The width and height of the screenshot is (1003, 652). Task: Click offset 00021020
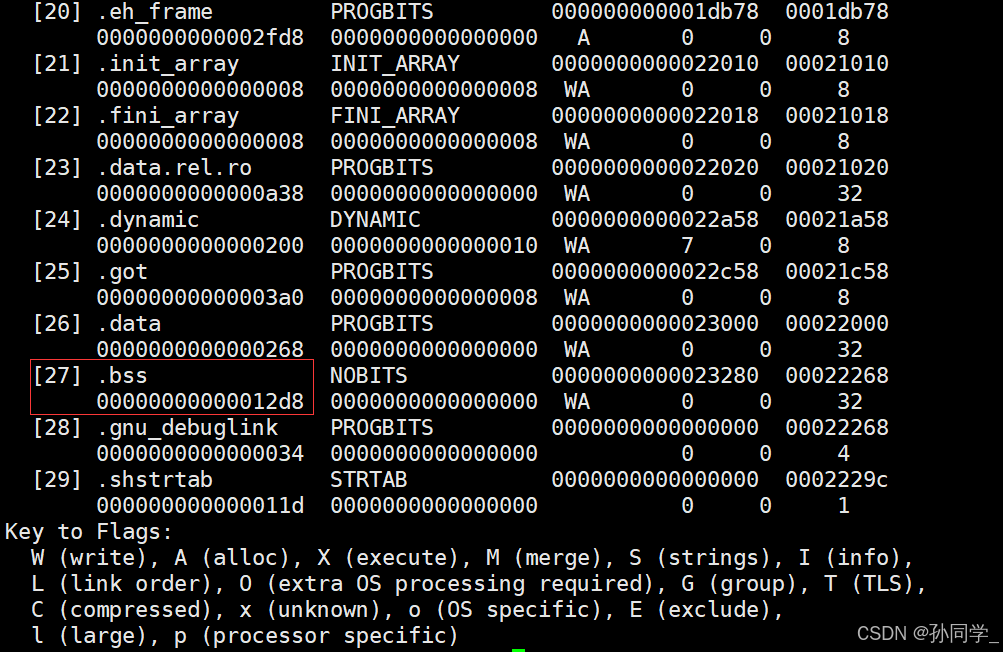point(837,168)
